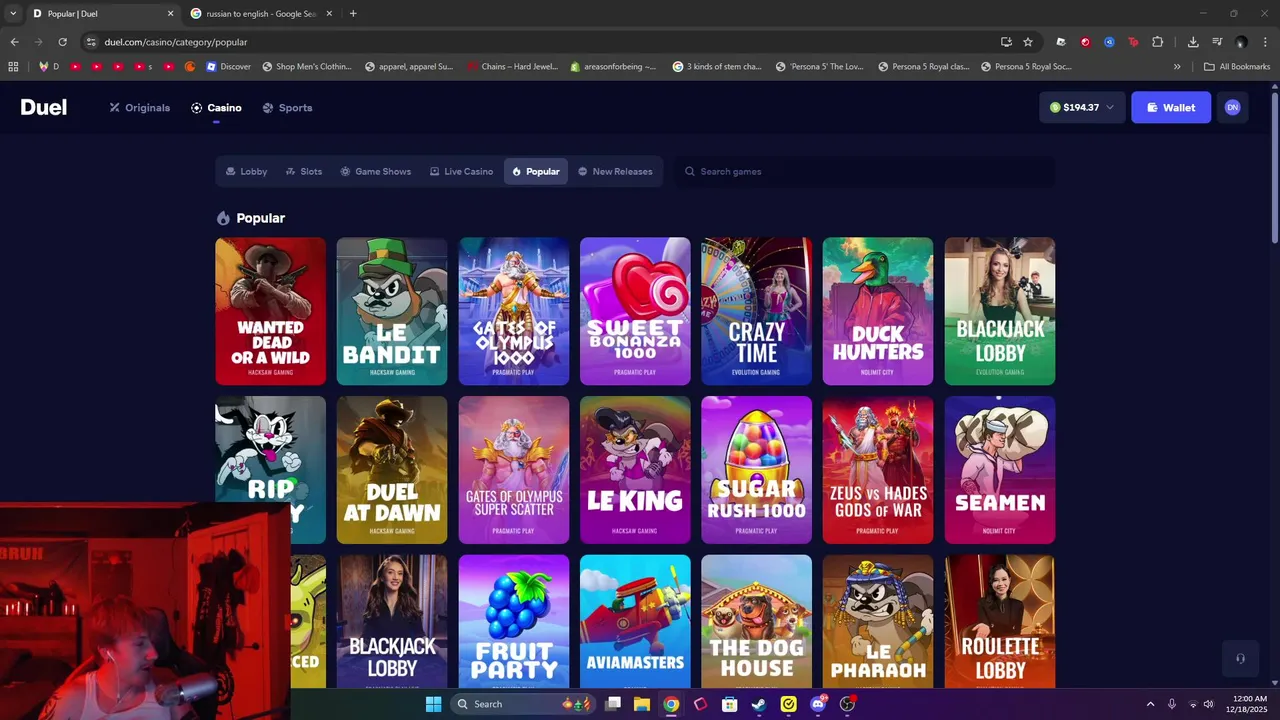Open File Explorer from the taskbar
This screenshot has height=720, width=1280.
click(x=642, y=704)
